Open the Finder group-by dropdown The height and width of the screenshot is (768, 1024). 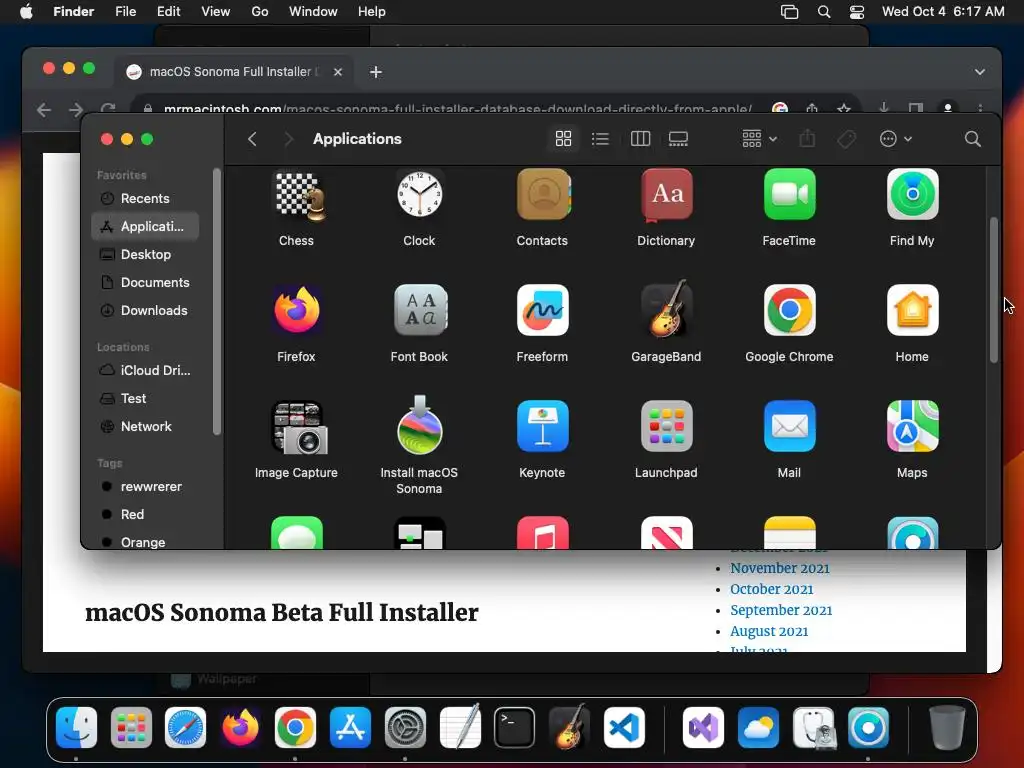tap(759, 138)
